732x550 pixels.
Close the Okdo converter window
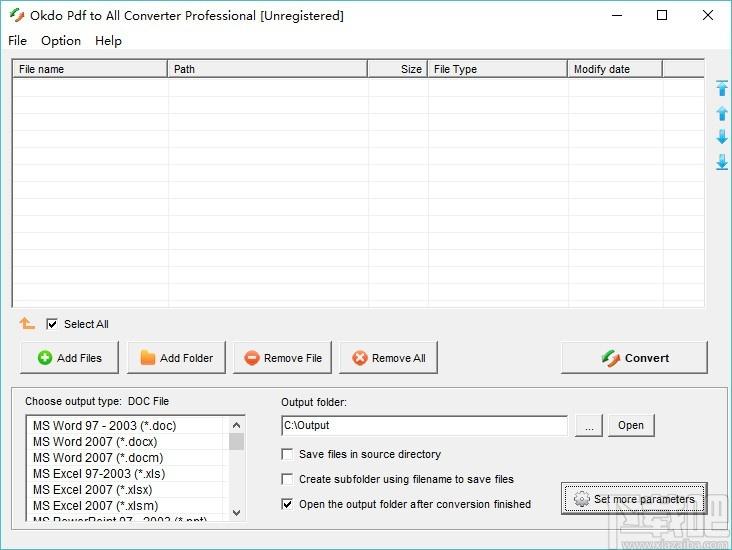point(707,15)
